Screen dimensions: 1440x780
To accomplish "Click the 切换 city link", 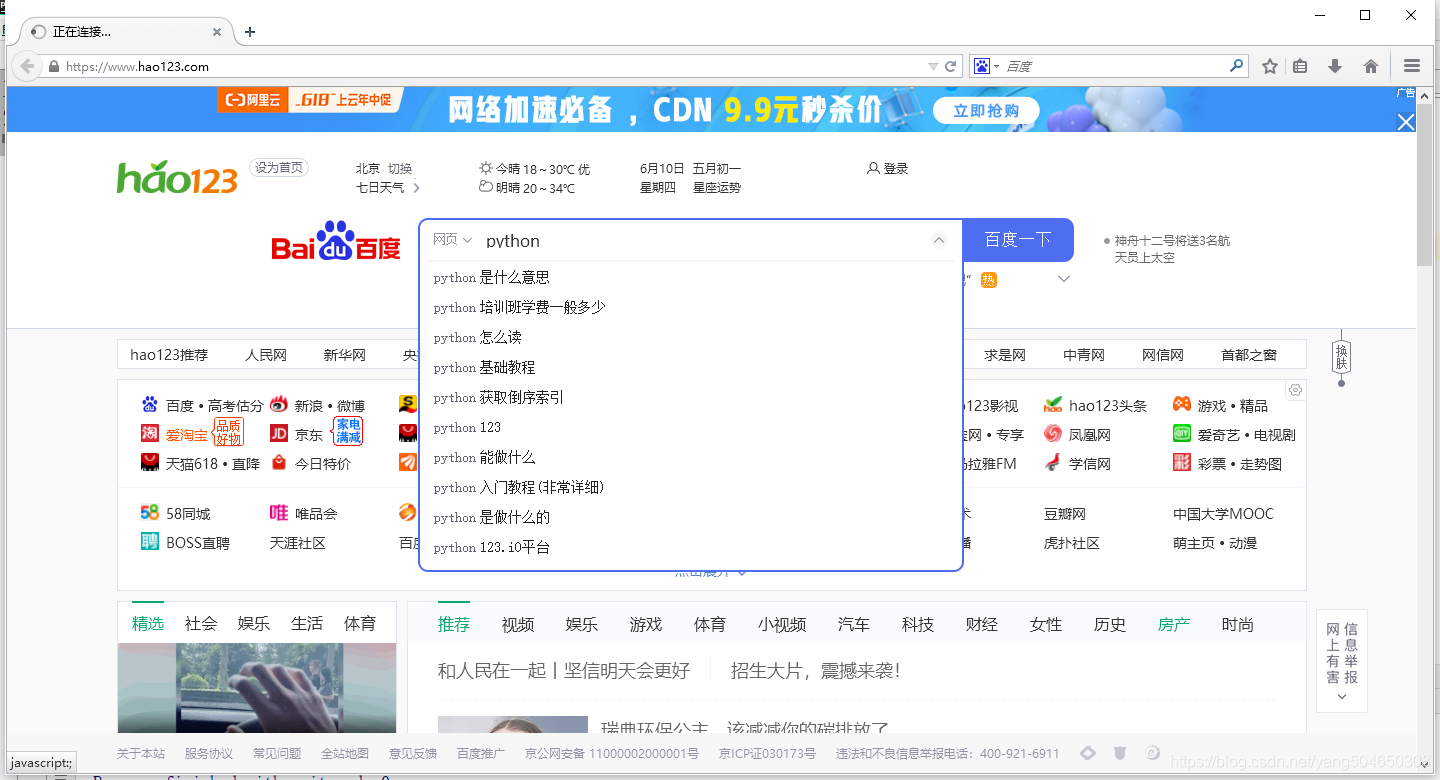I will (x=400, y=168).
